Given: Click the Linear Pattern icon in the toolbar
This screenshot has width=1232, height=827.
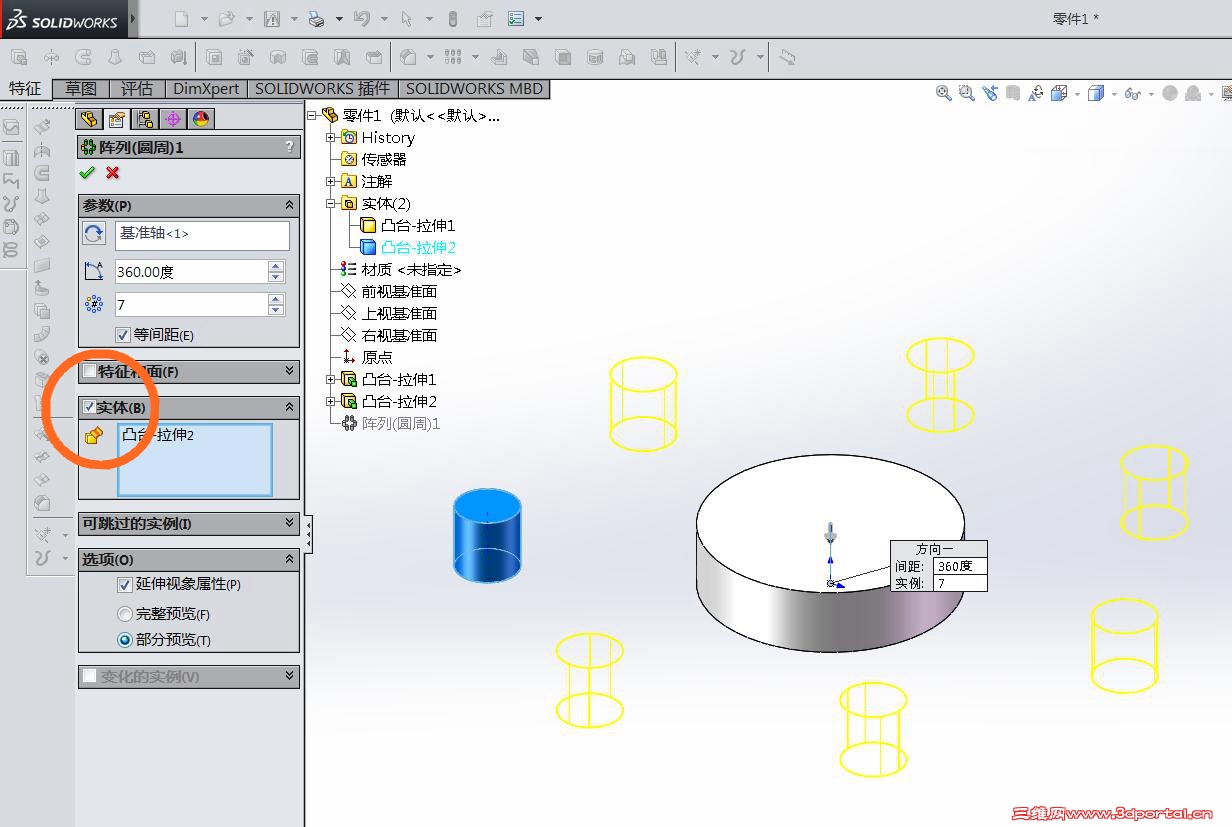Looking at the screenshot, I should [453, 57].
